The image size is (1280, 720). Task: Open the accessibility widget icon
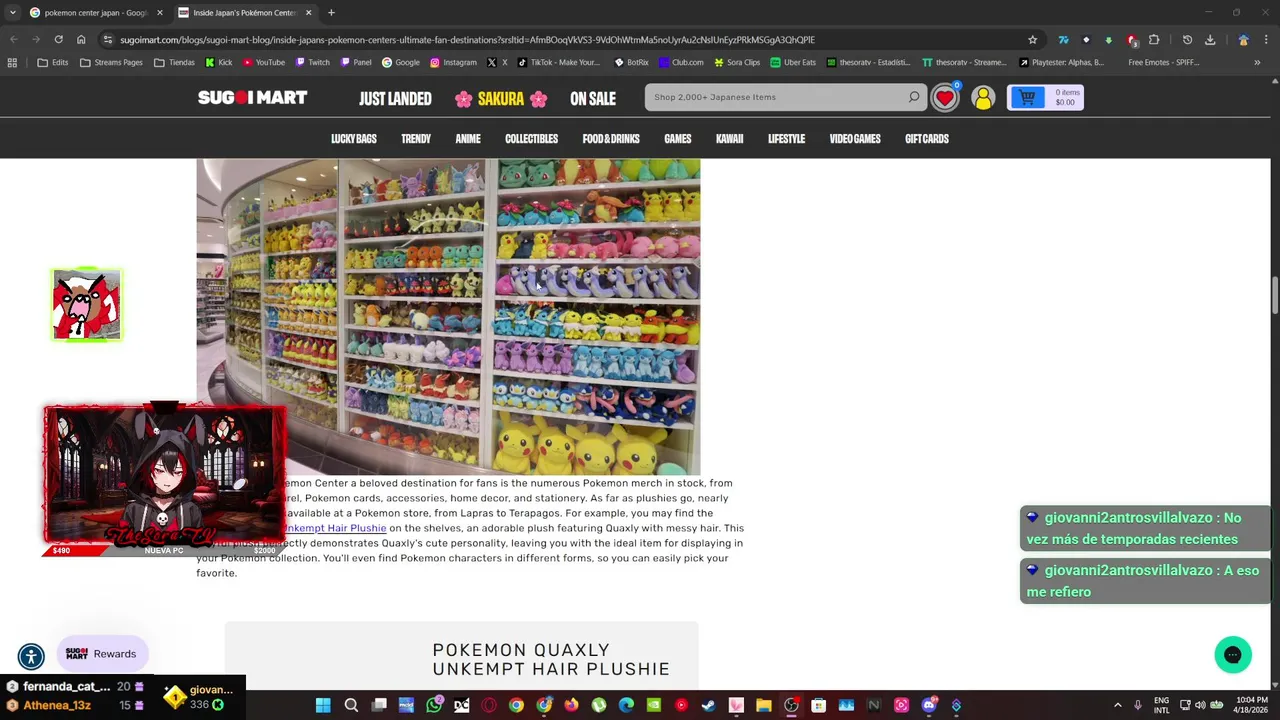(x=31, y=657)
